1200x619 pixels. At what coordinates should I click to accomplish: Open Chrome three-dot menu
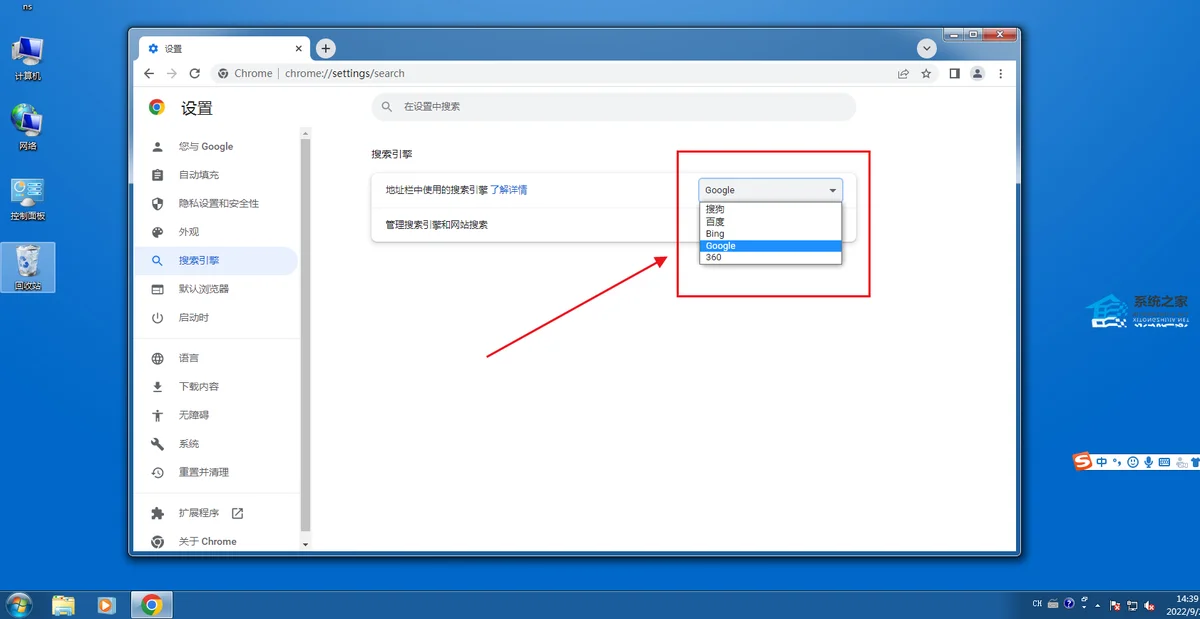[1001, 73]
